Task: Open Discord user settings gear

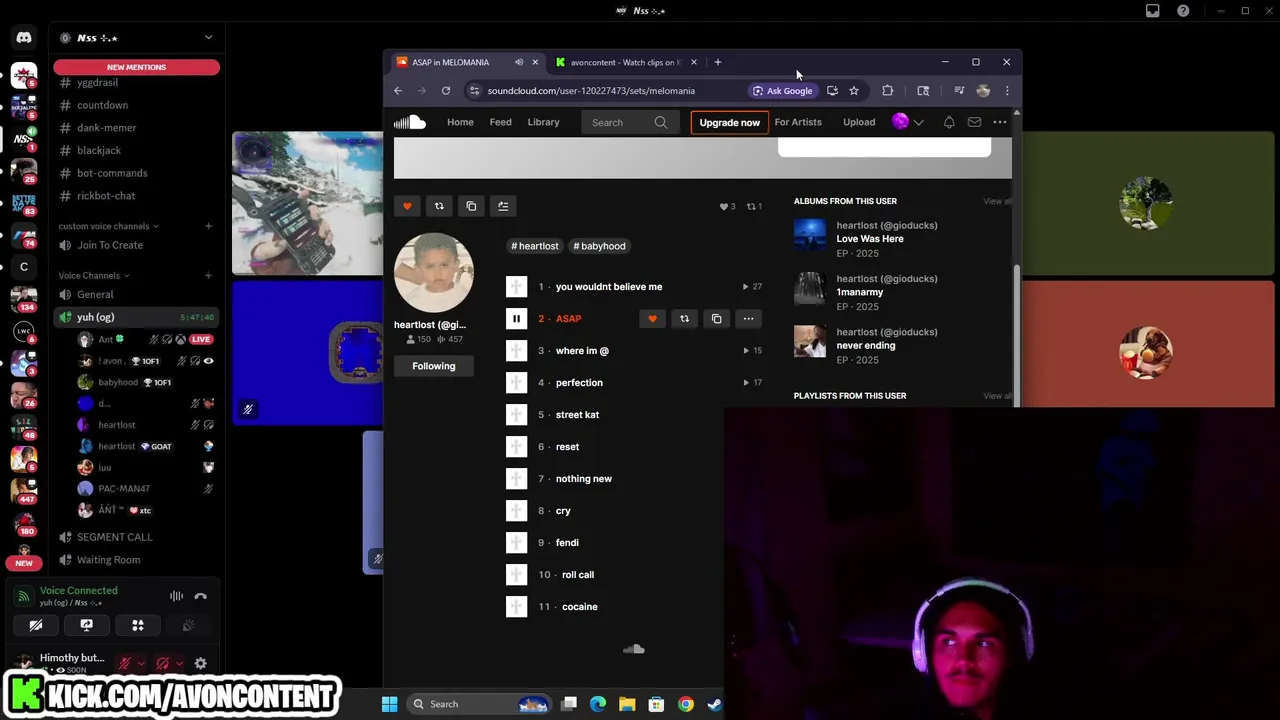Action: (x=201, y=663)
